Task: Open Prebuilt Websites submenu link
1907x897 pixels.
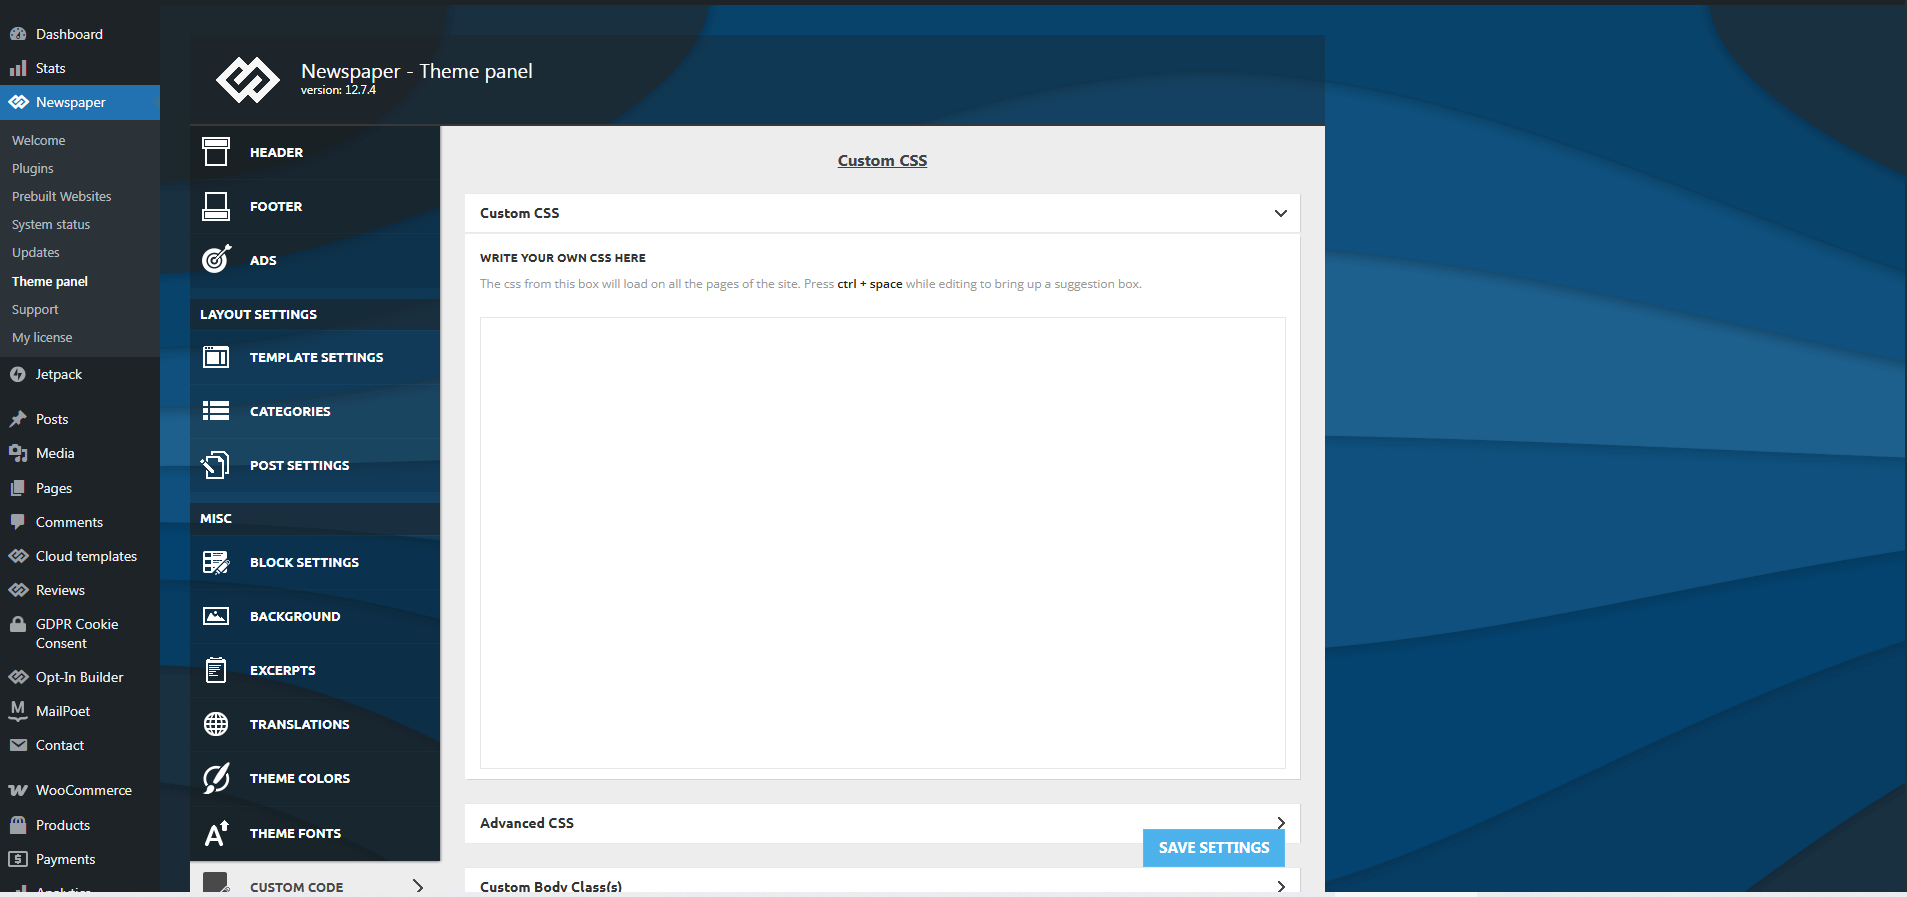Action: click(62, 197)
